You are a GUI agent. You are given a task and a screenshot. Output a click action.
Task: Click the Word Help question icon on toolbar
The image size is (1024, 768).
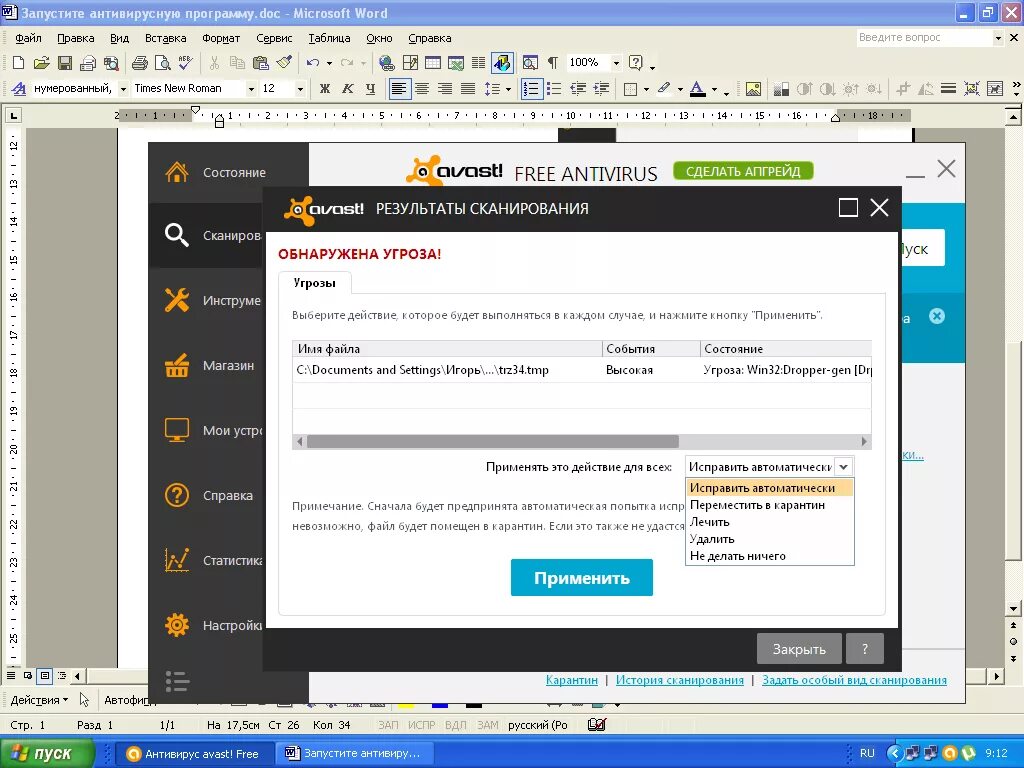point(635,62)
